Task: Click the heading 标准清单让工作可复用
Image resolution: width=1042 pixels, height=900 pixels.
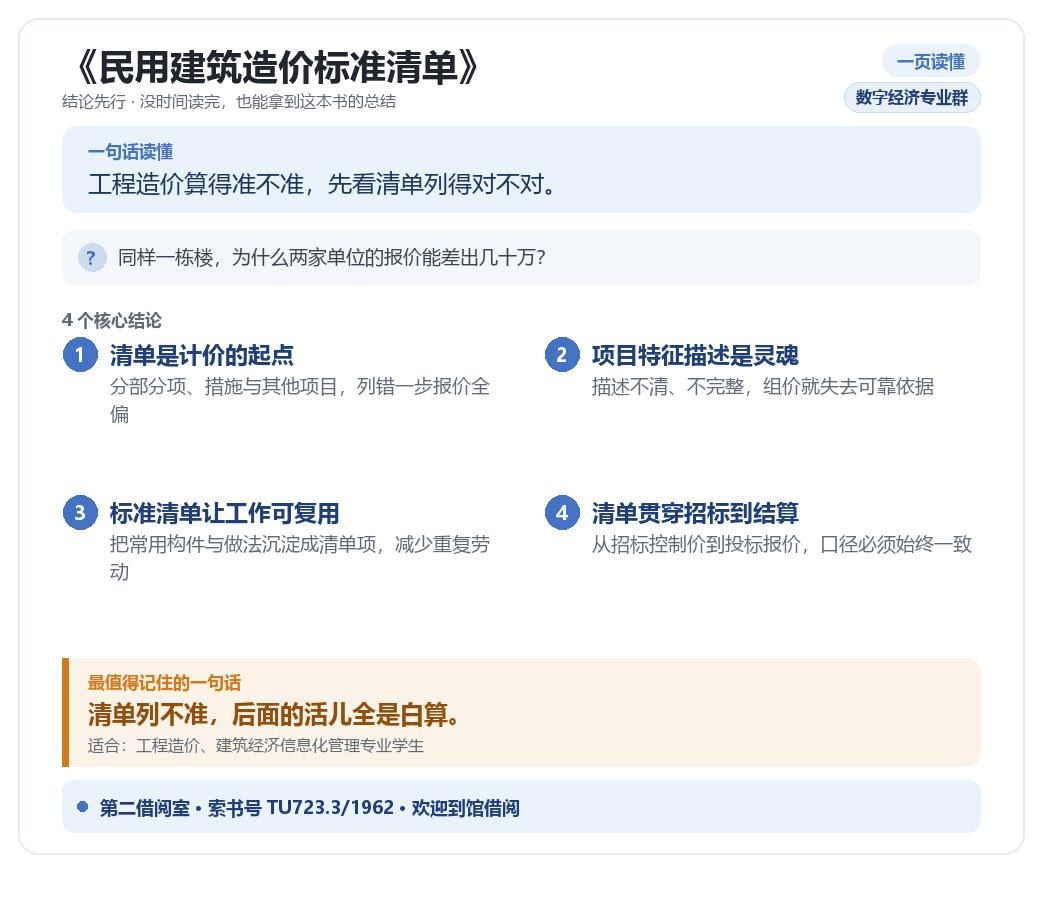Action: coord(225,513)
